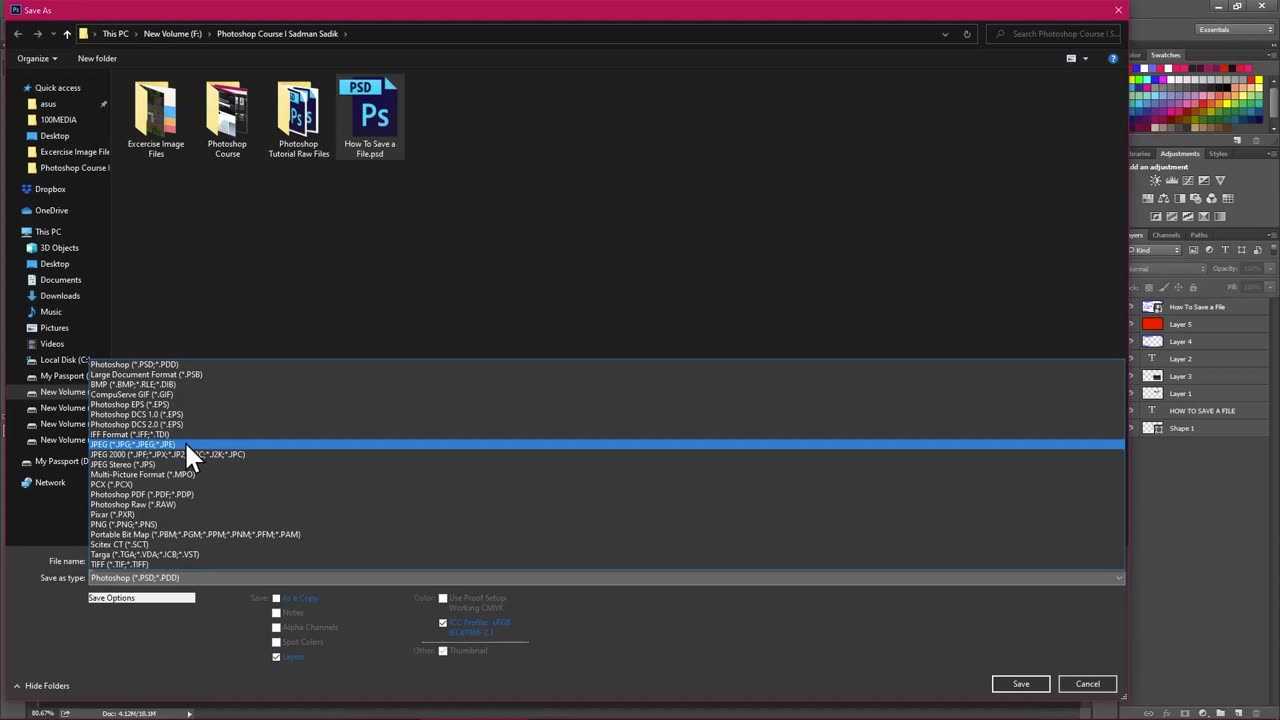1280x720 pixels.
Task: Select Photoshop PDF (*.PDF;*.PDP) format
Action: (606, 494)
